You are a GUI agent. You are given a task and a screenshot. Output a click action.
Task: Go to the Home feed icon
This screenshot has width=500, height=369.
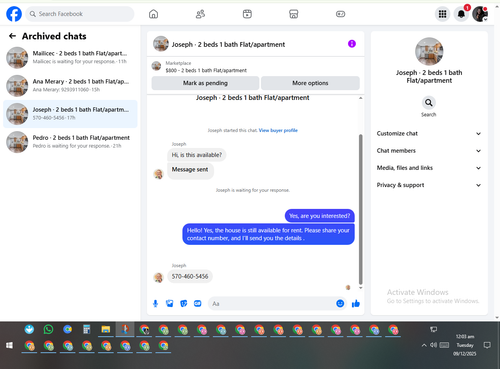pyautogui.click(x=153, y=14)
